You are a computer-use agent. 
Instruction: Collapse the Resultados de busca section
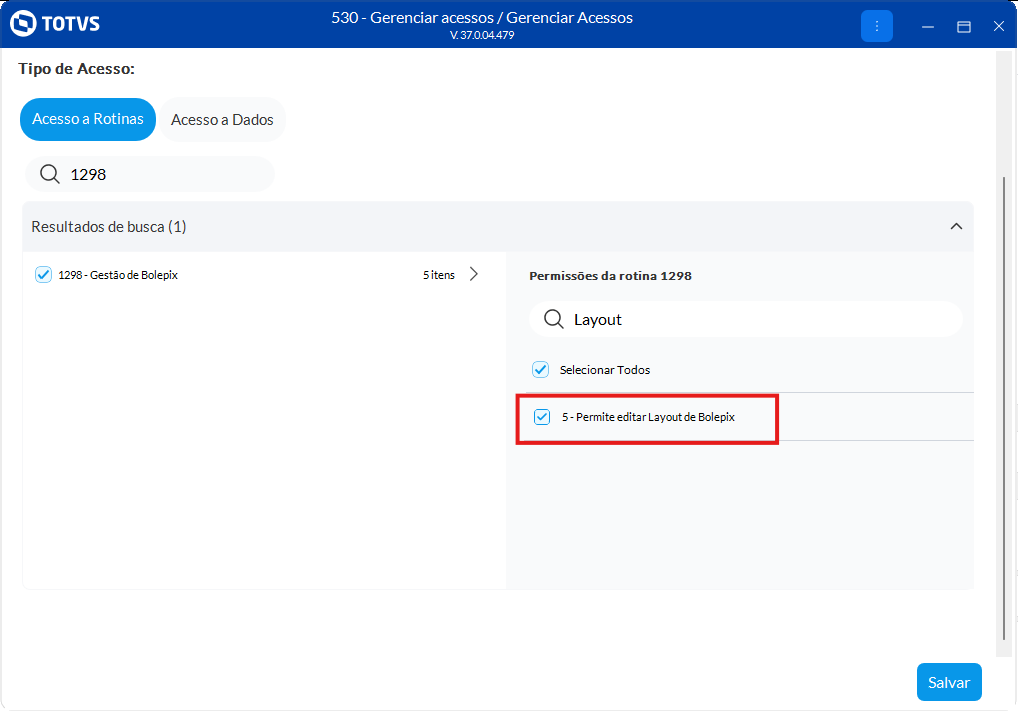[956, 227]
